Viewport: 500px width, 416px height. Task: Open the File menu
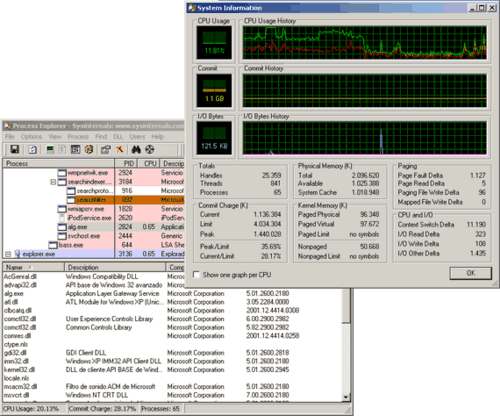[x=10, y=137]
